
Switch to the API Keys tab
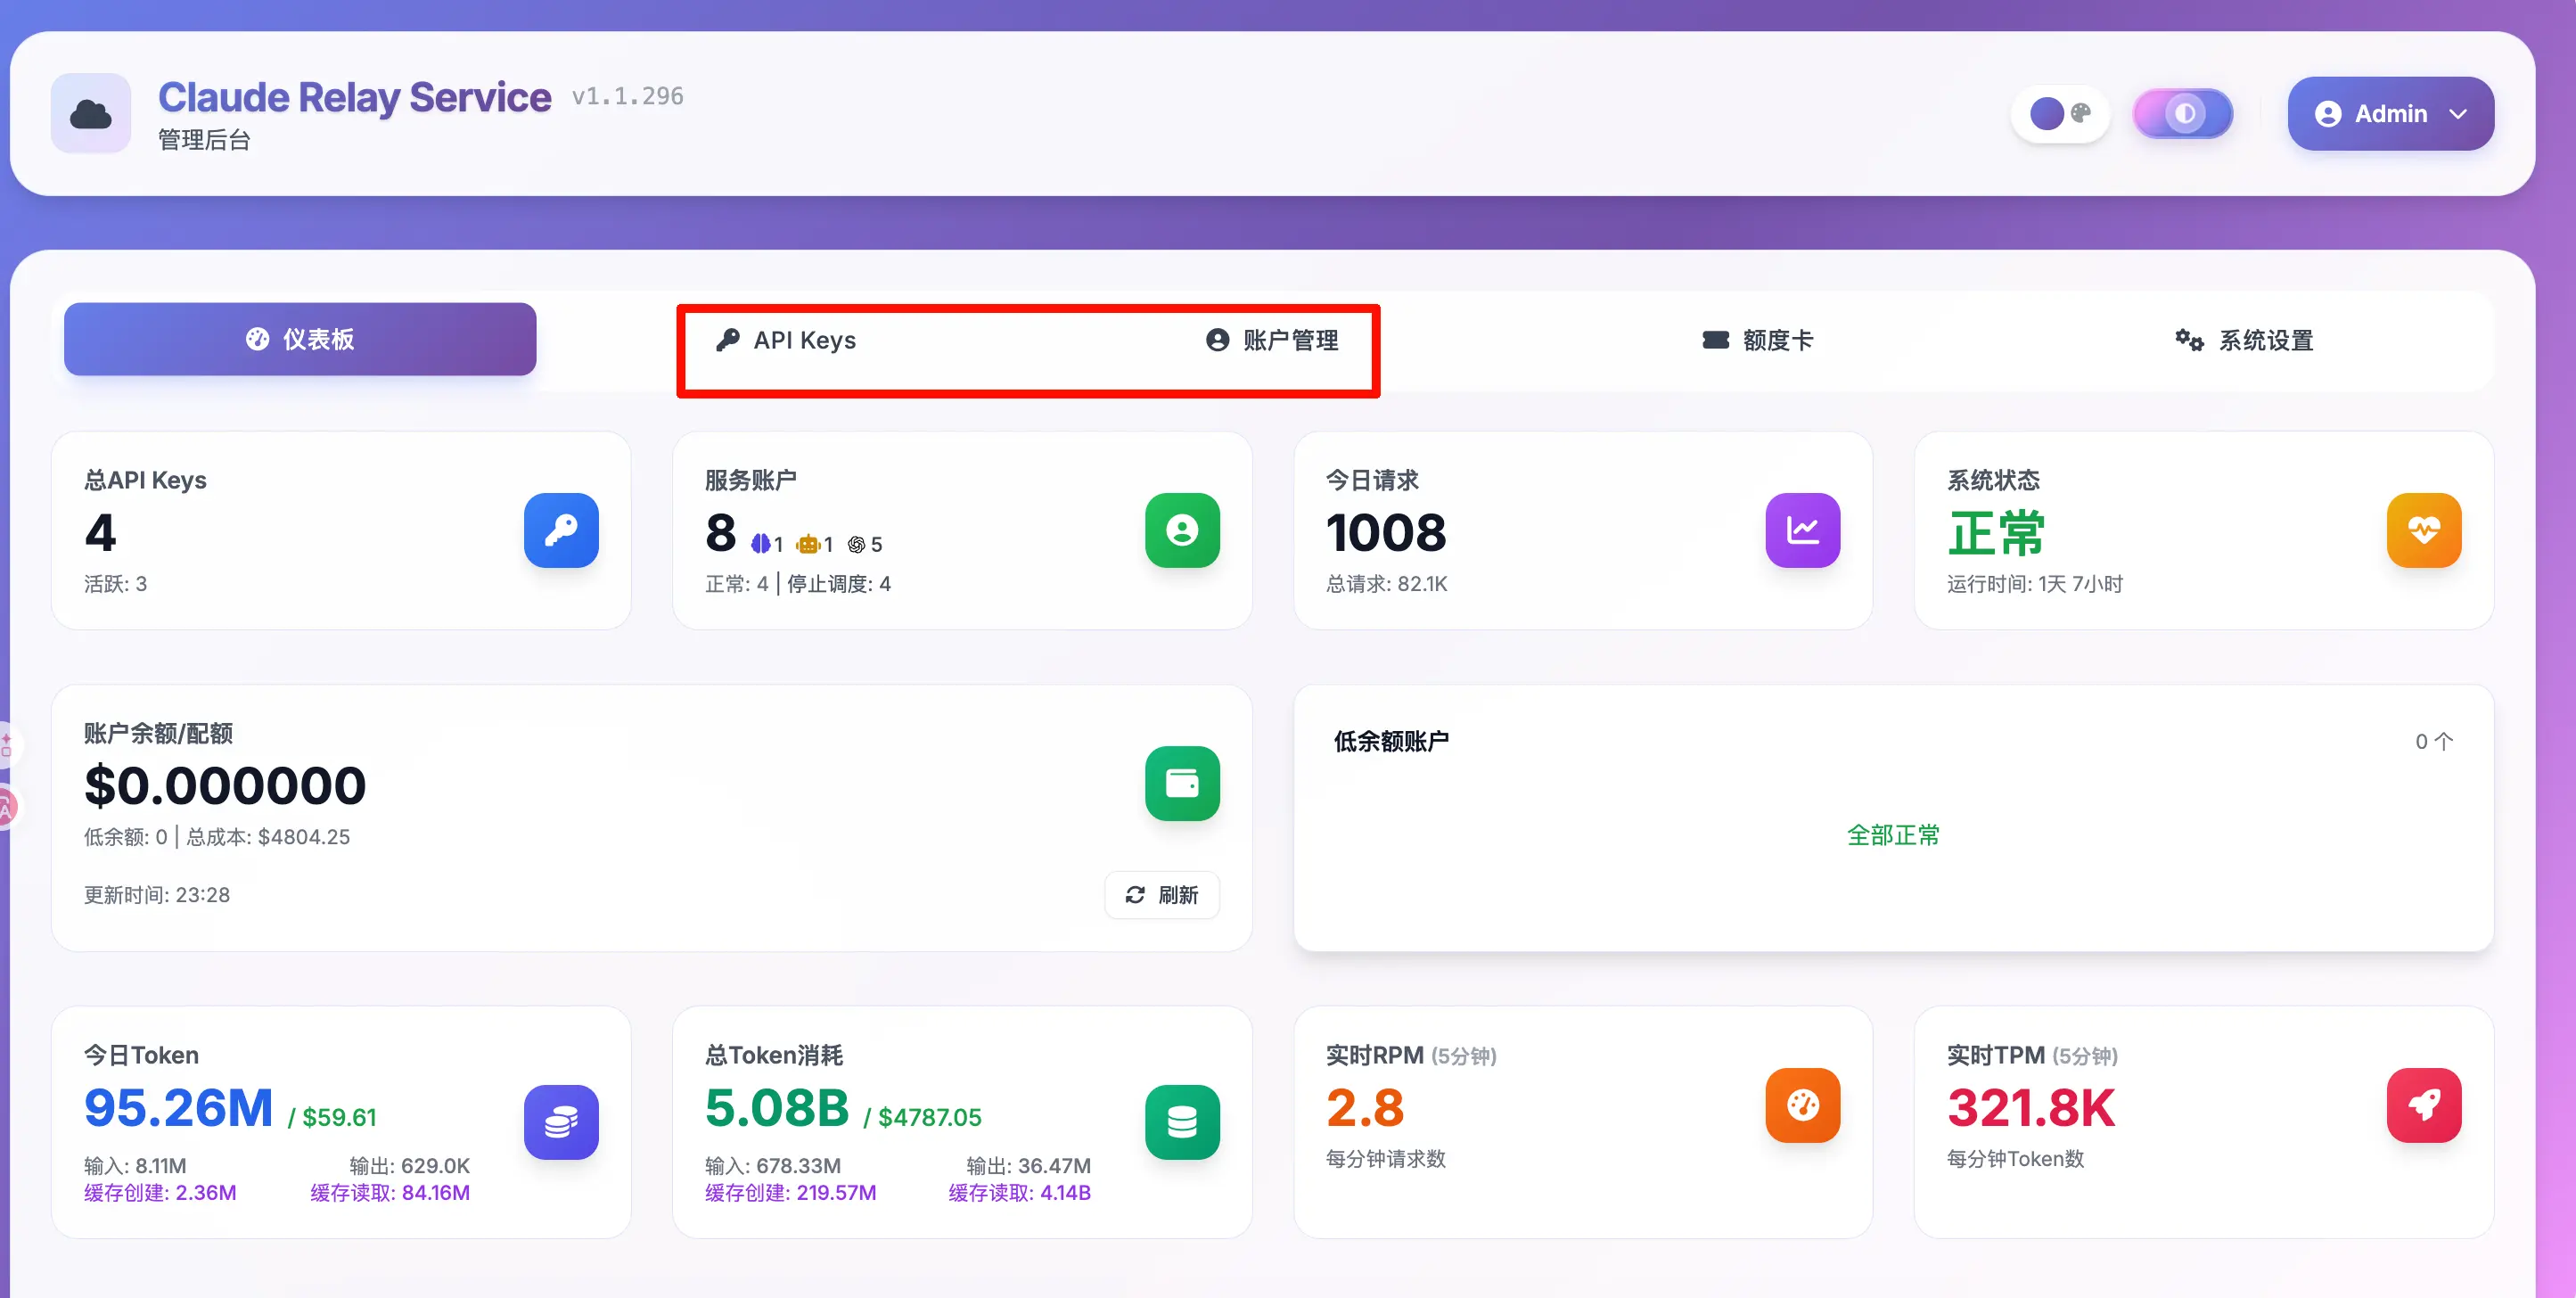click(786, 340)
